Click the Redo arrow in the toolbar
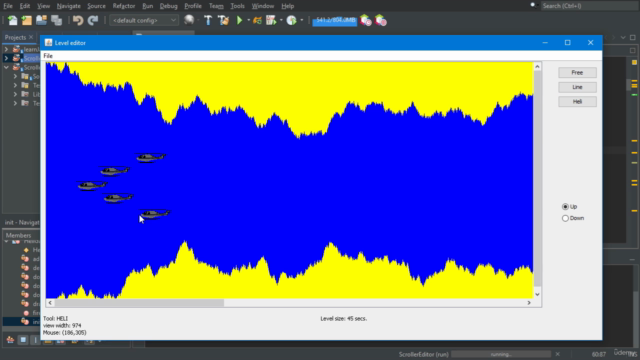 tap(93, 20)
